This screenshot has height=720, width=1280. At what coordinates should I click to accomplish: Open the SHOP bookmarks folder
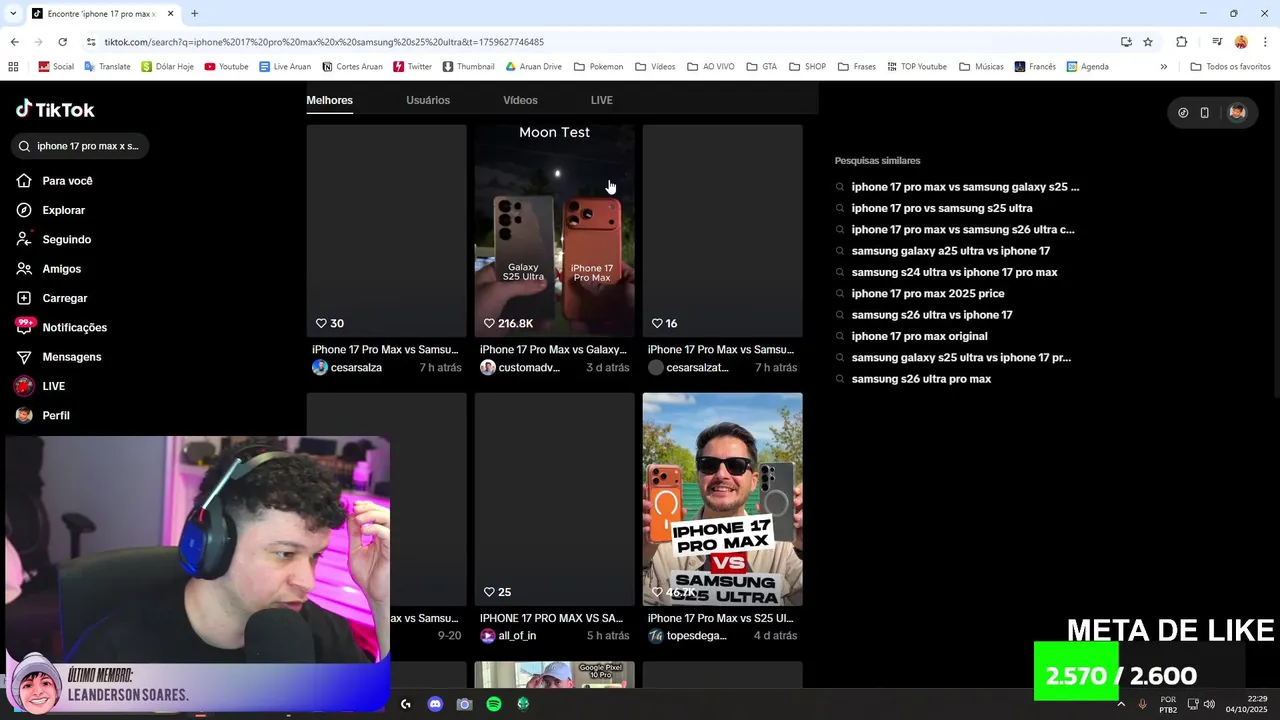tap(807, 67)
